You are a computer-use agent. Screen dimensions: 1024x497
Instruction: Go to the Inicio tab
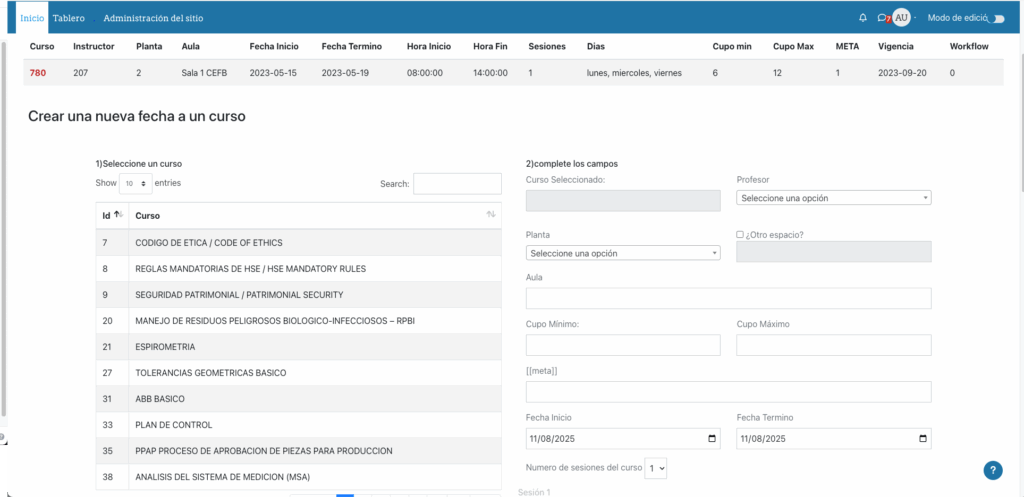point(32,18)
